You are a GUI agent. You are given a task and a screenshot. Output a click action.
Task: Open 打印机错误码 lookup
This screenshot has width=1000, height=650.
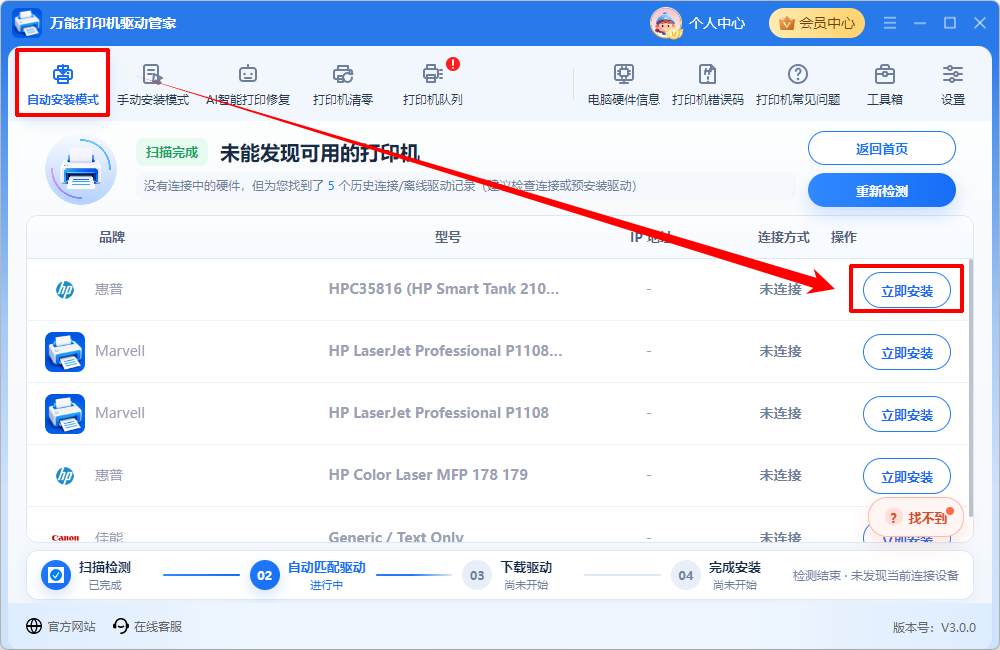coord(708,84)
